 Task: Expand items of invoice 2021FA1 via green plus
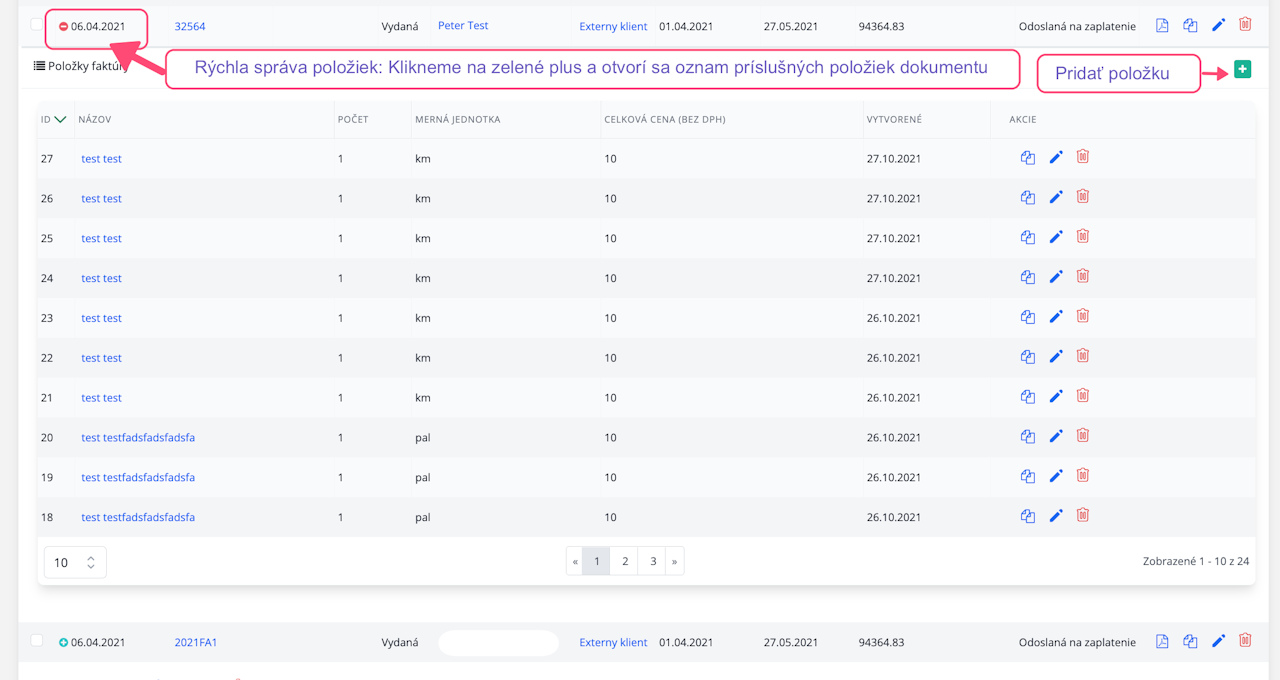tap(63, 643)
